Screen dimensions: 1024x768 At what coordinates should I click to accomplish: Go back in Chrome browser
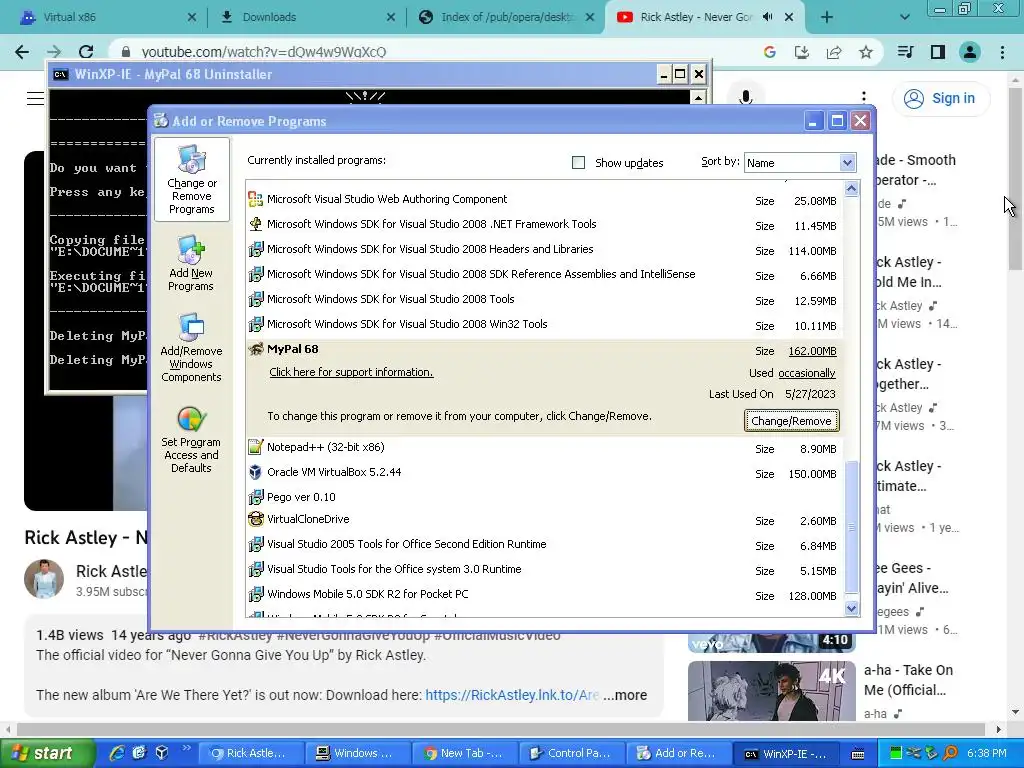[x=22, y=52]
